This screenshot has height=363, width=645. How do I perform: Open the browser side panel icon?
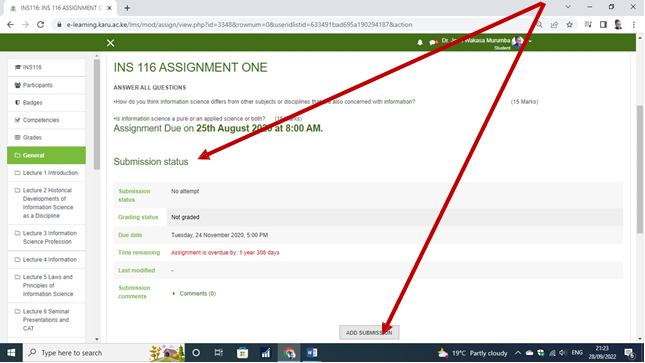click(x=603, y=25)
